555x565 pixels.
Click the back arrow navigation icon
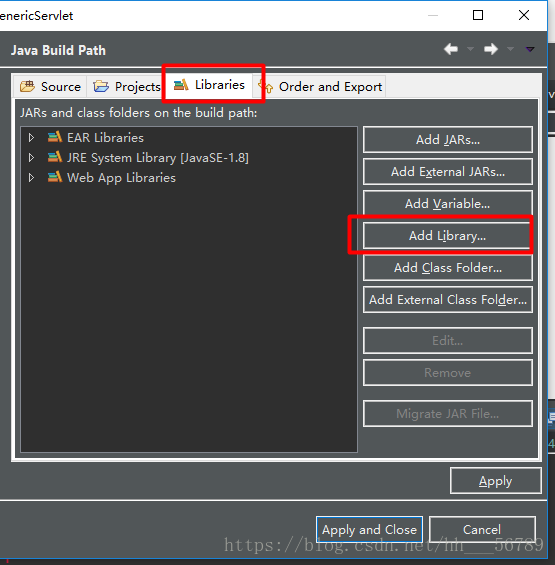coord(451,49)
